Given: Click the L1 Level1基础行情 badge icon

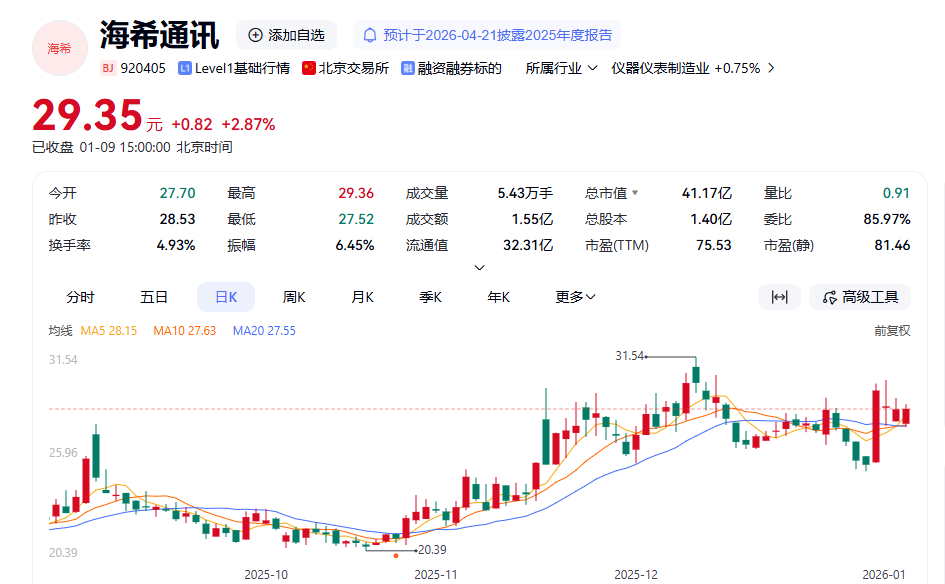Looking at the screenshot, I should click(x=185, y=68).
